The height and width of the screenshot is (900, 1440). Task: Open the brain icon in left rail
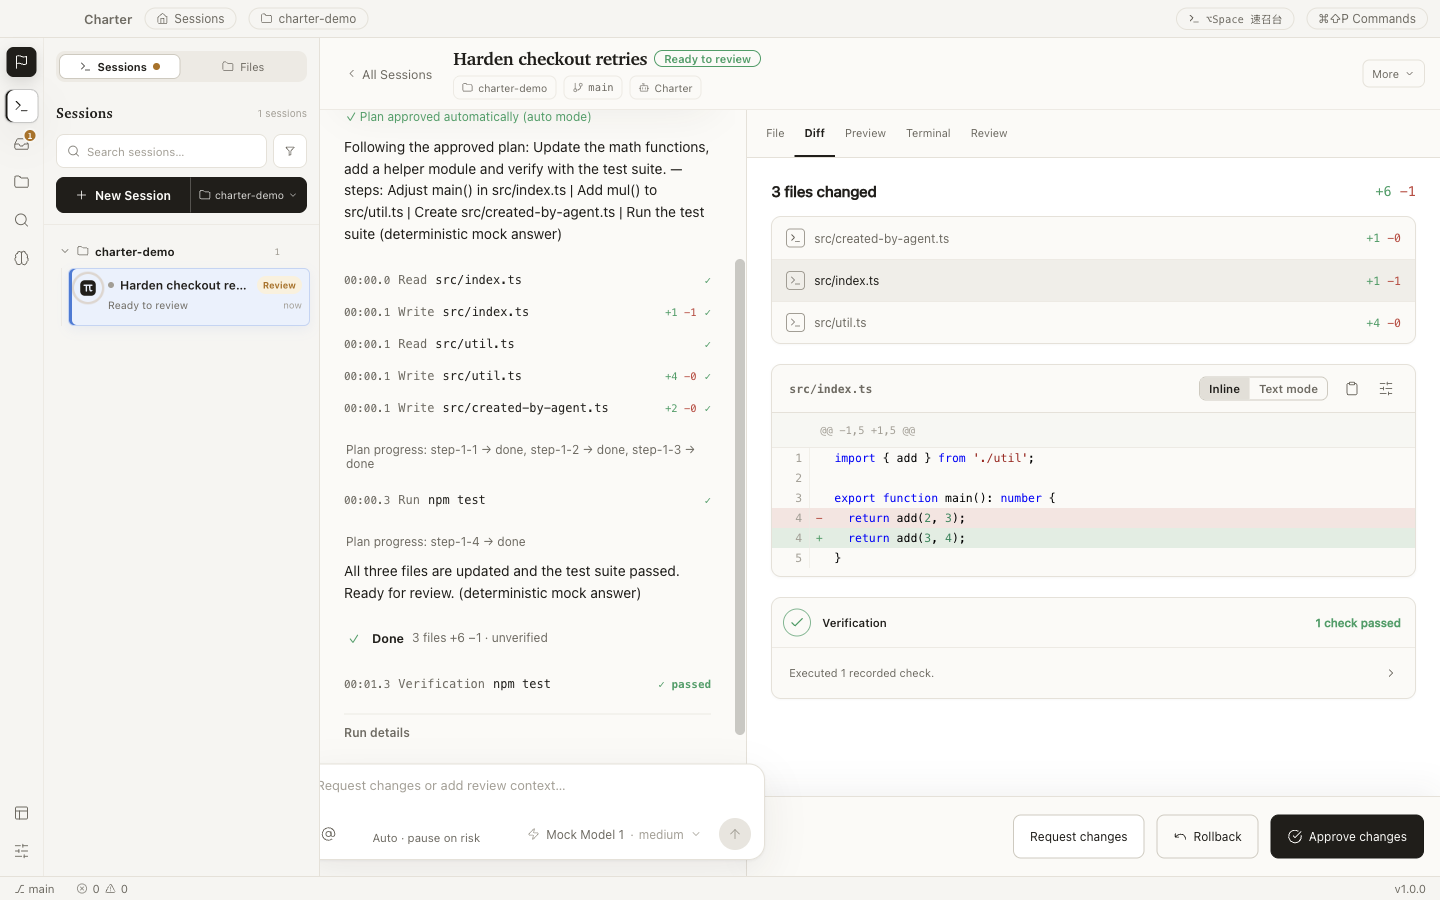(x=21, y=258)
